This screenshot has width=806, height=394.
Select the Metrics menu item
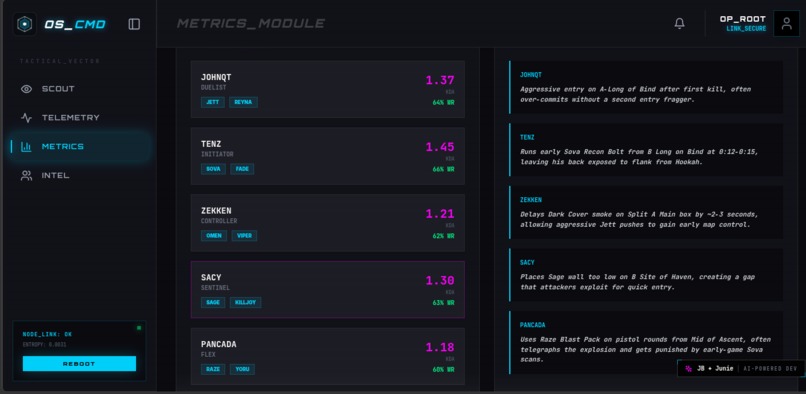coord(80,147)
